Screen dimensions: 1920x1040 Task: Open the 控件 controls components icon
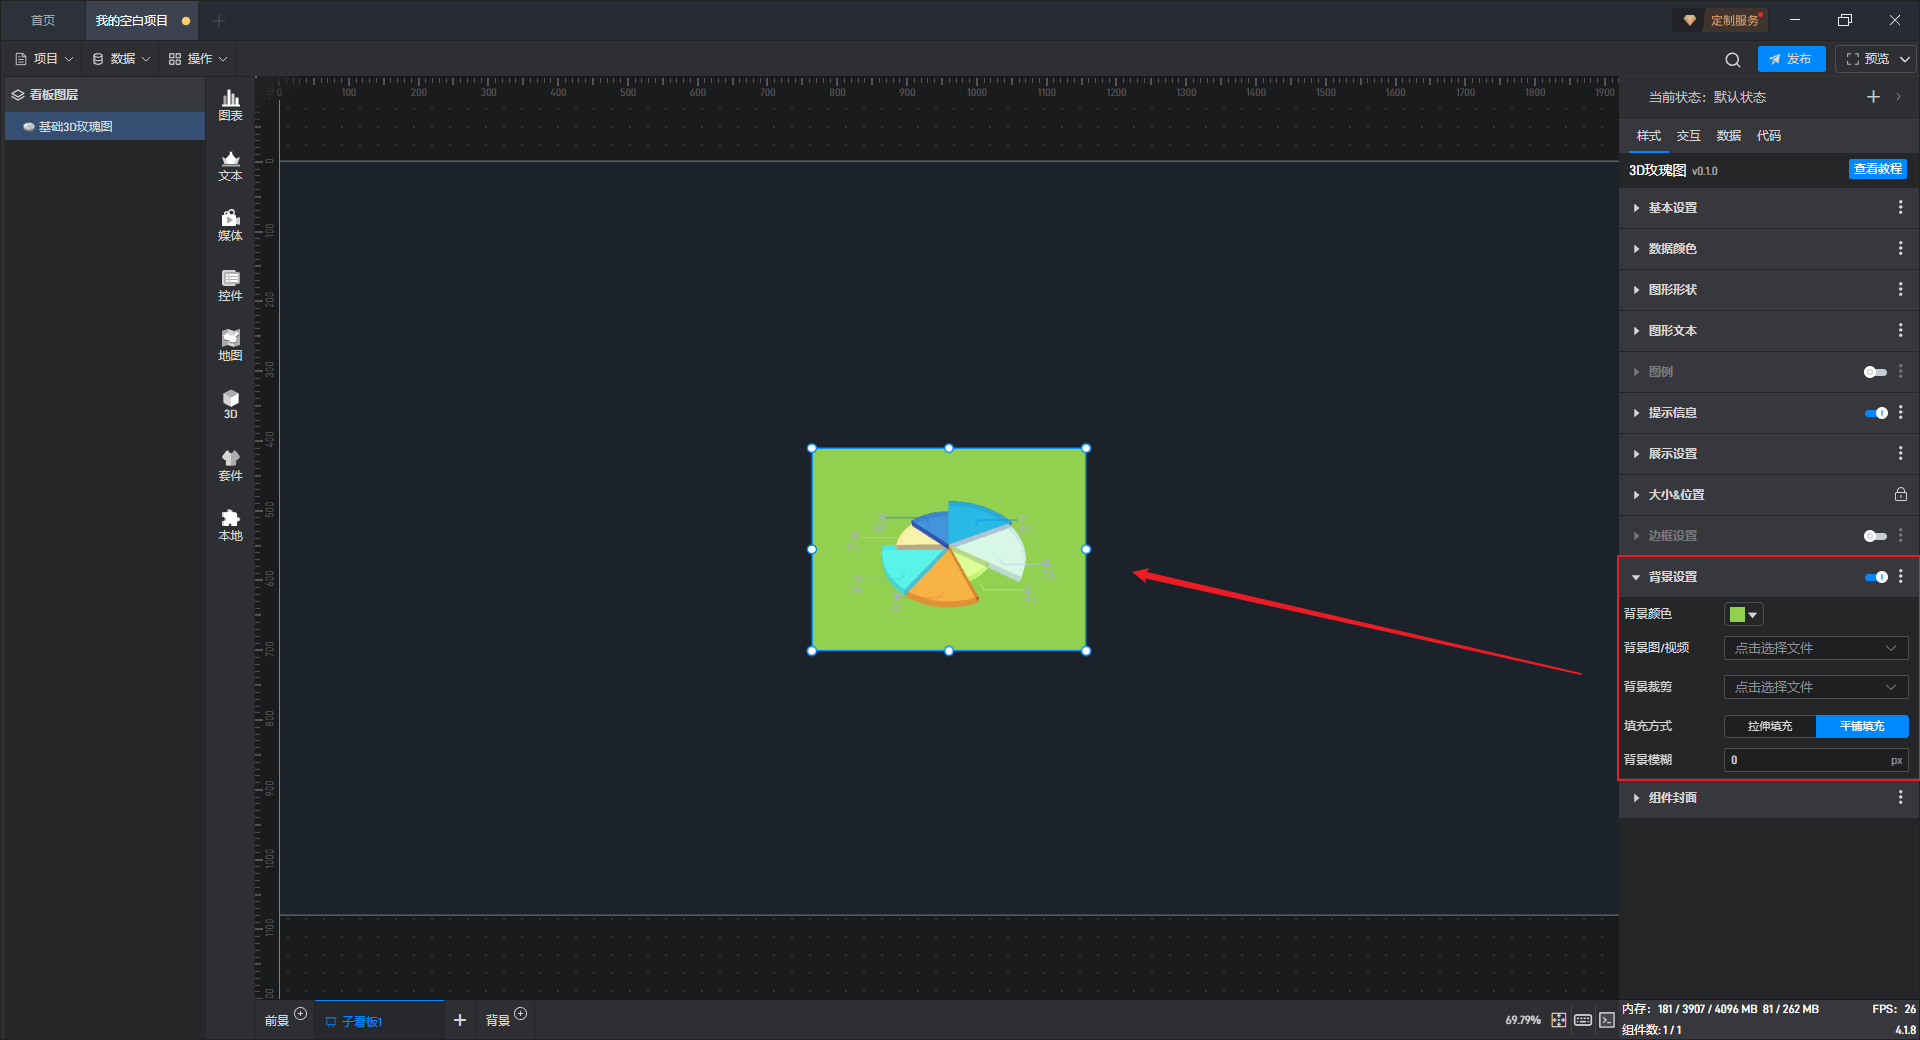230,285
